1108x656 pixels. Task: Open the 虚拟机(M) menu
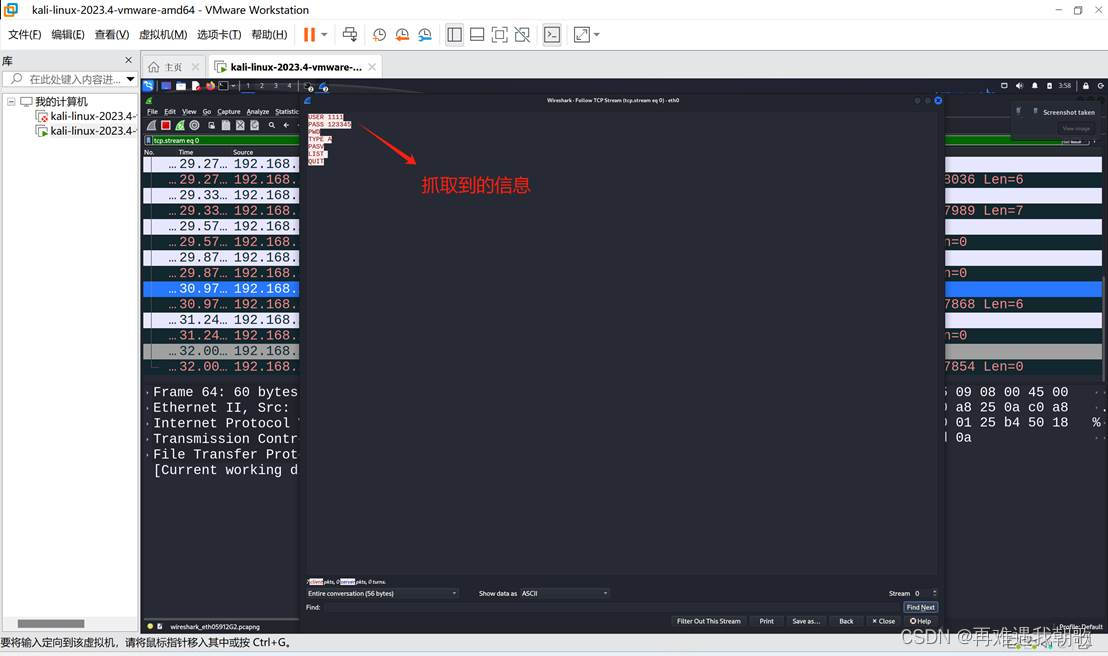[163, 34]
